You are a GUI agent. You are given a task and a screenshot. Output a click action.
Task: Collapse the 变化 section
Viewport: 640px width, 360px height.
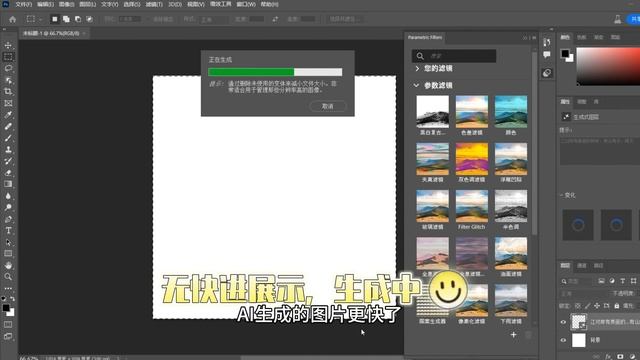[x=562, y=195]
